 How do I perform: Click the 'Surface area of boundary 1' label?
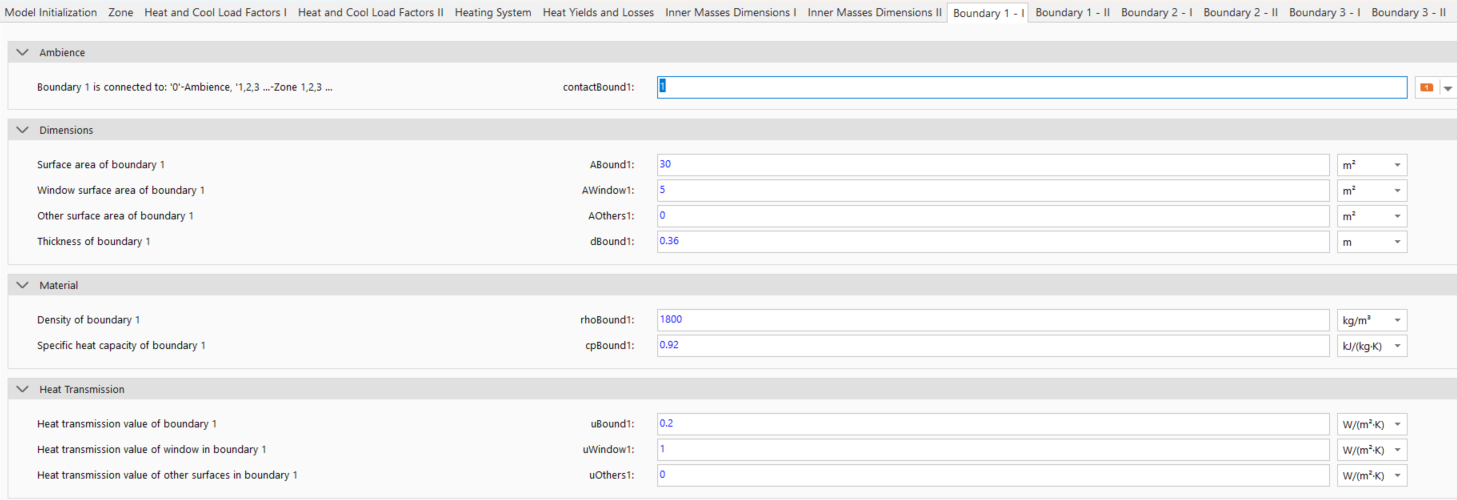tap(101, 164)
